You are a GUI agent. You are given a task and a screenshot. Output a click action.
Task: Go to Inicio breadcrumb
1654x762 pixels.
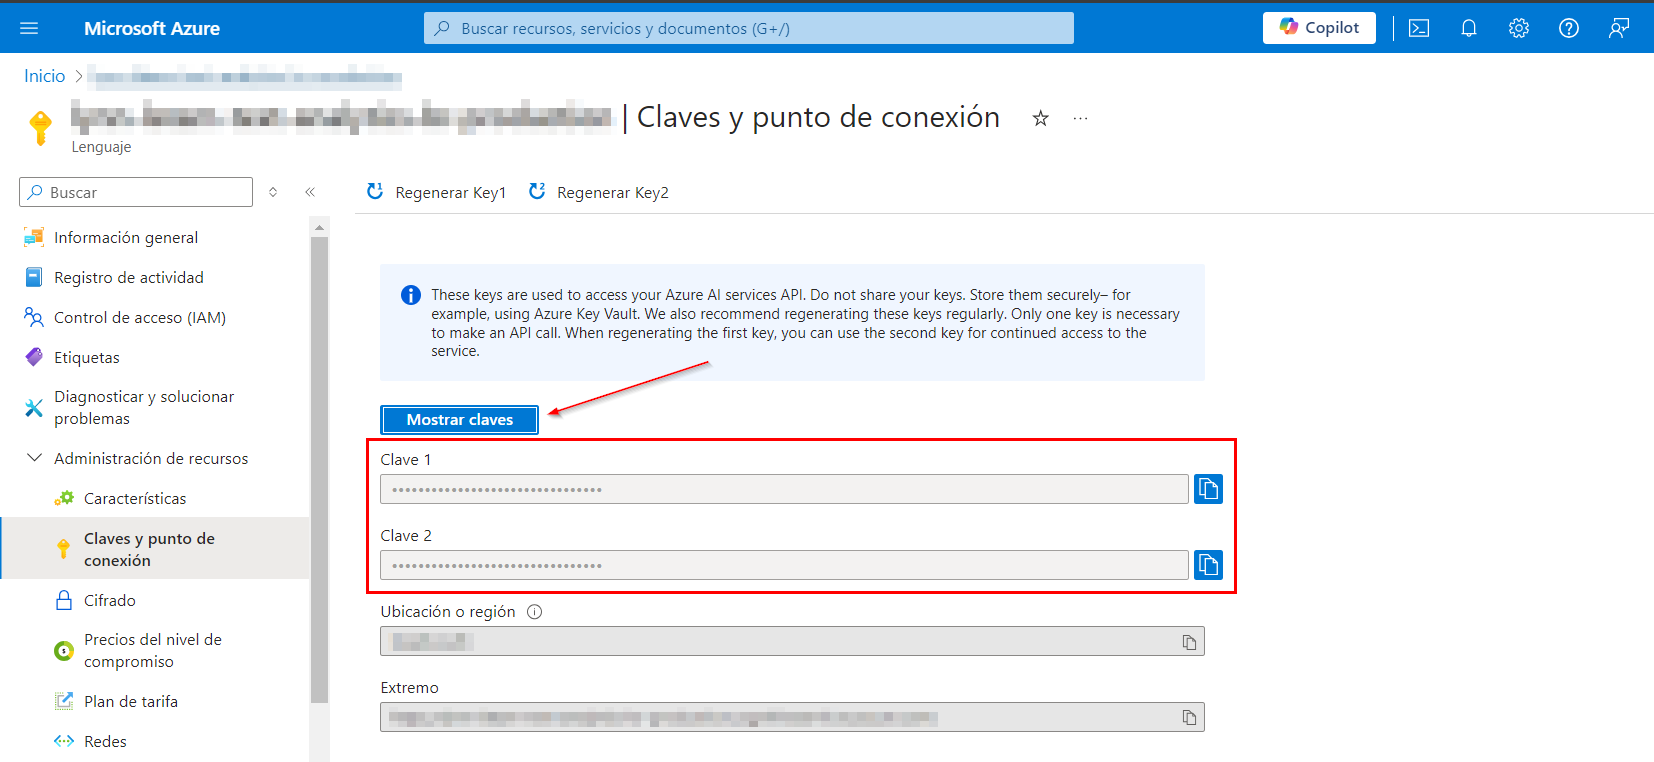pyautogui.click(x=45, y=76)
